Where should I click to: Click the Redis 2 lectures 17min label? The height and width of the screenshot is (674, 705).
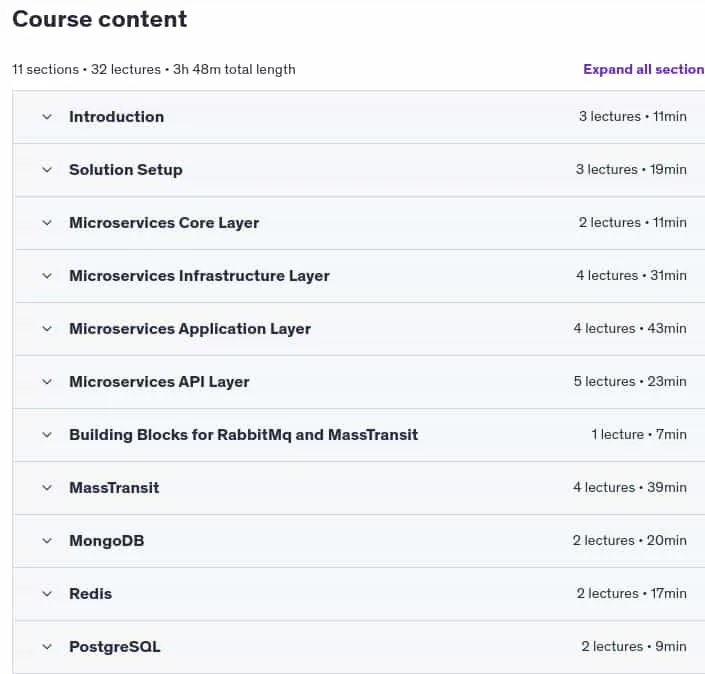pos(631,594)
